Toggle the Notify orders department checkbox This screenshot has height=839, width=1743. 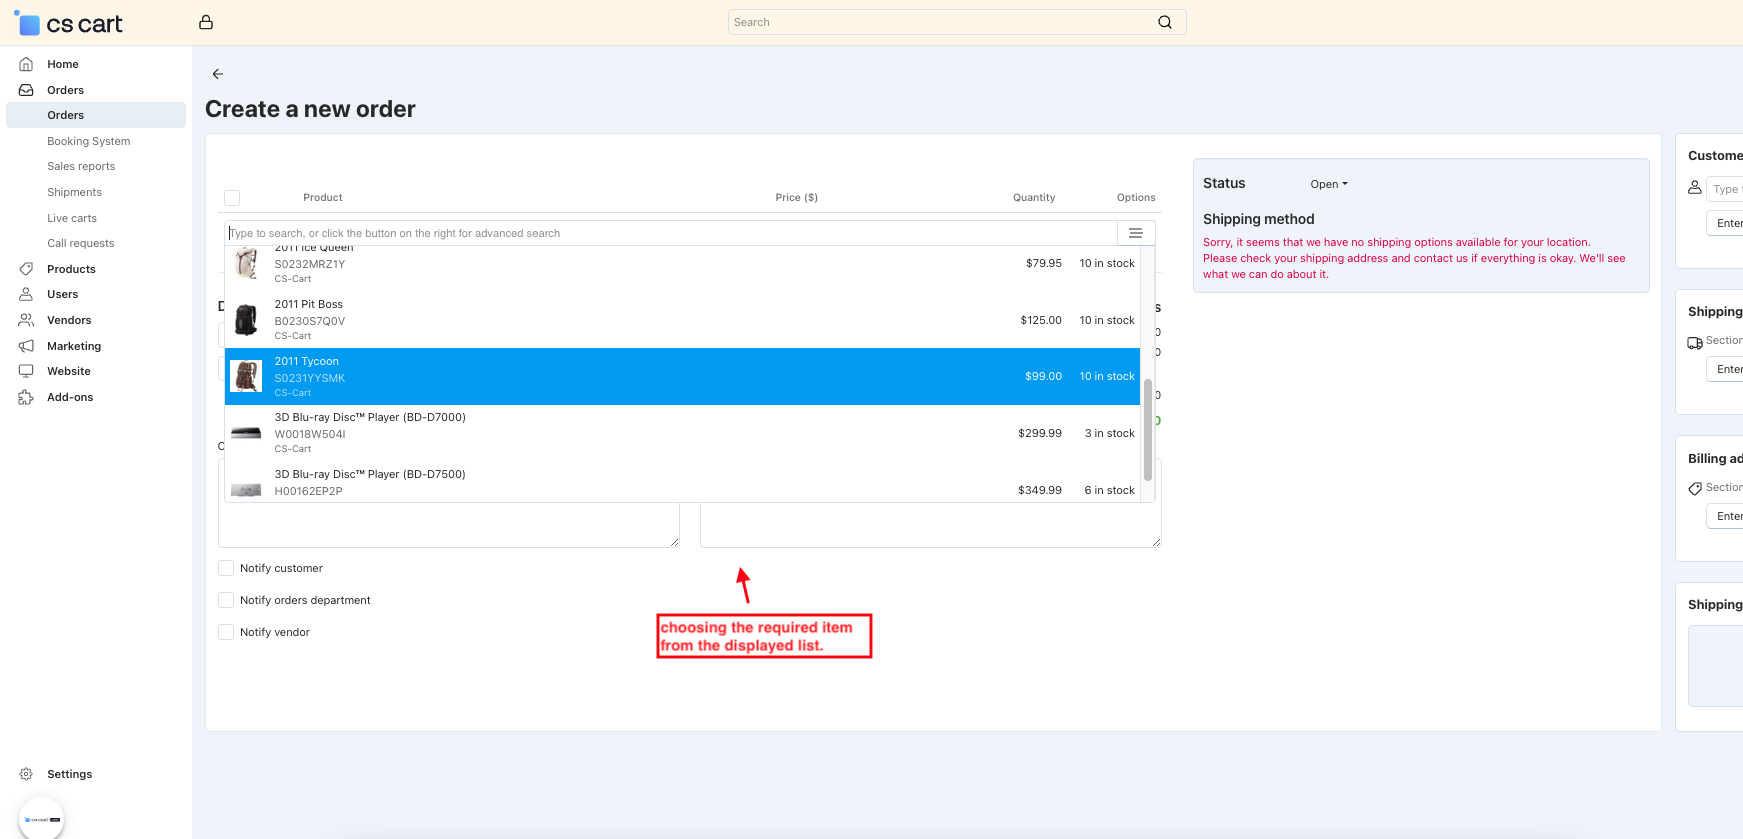coord(226,600)
